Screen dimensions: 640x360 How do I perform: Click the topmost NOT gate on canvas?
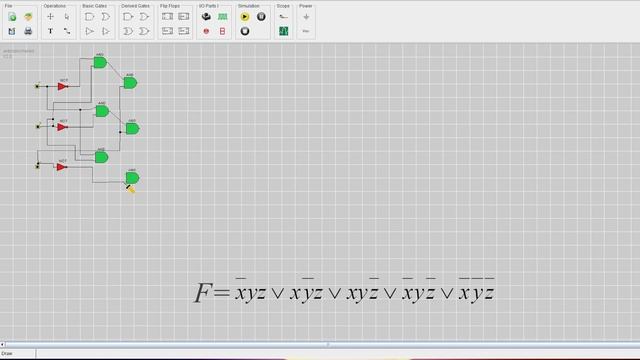pos(63,86)
